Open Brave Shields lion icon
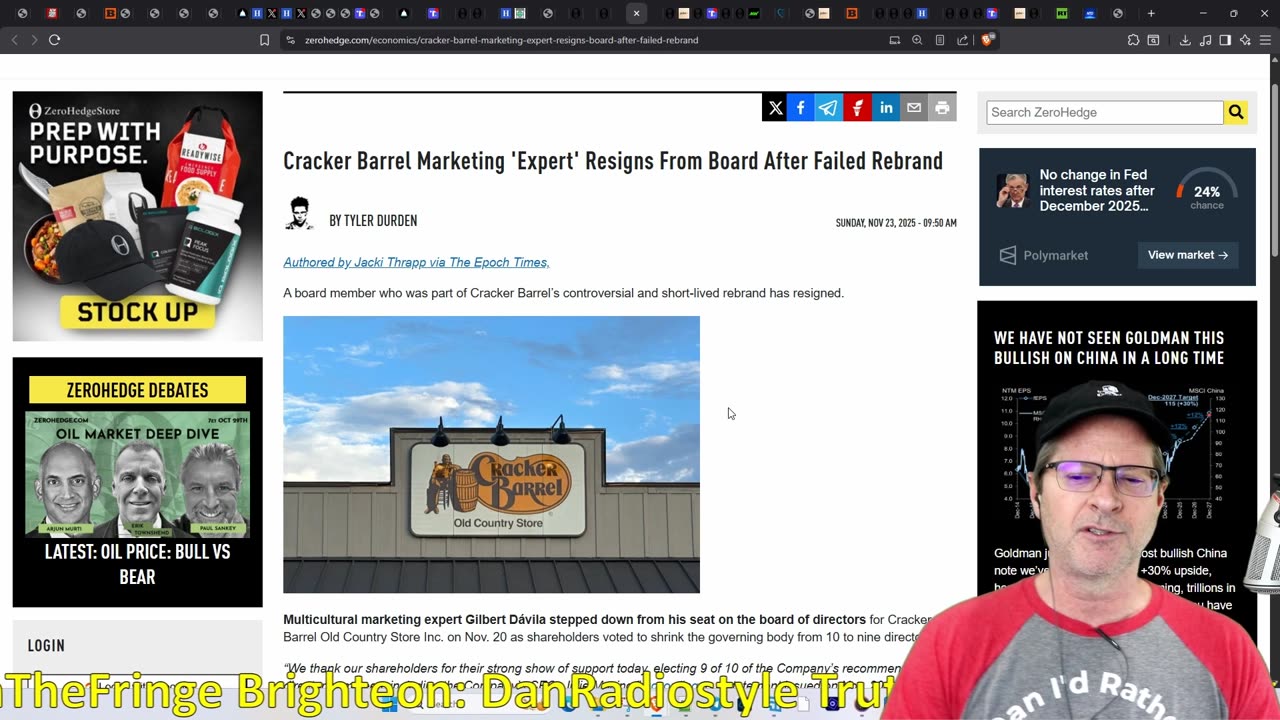Image resolution: width=1280 pixels, height=720 pixels. 986,40
